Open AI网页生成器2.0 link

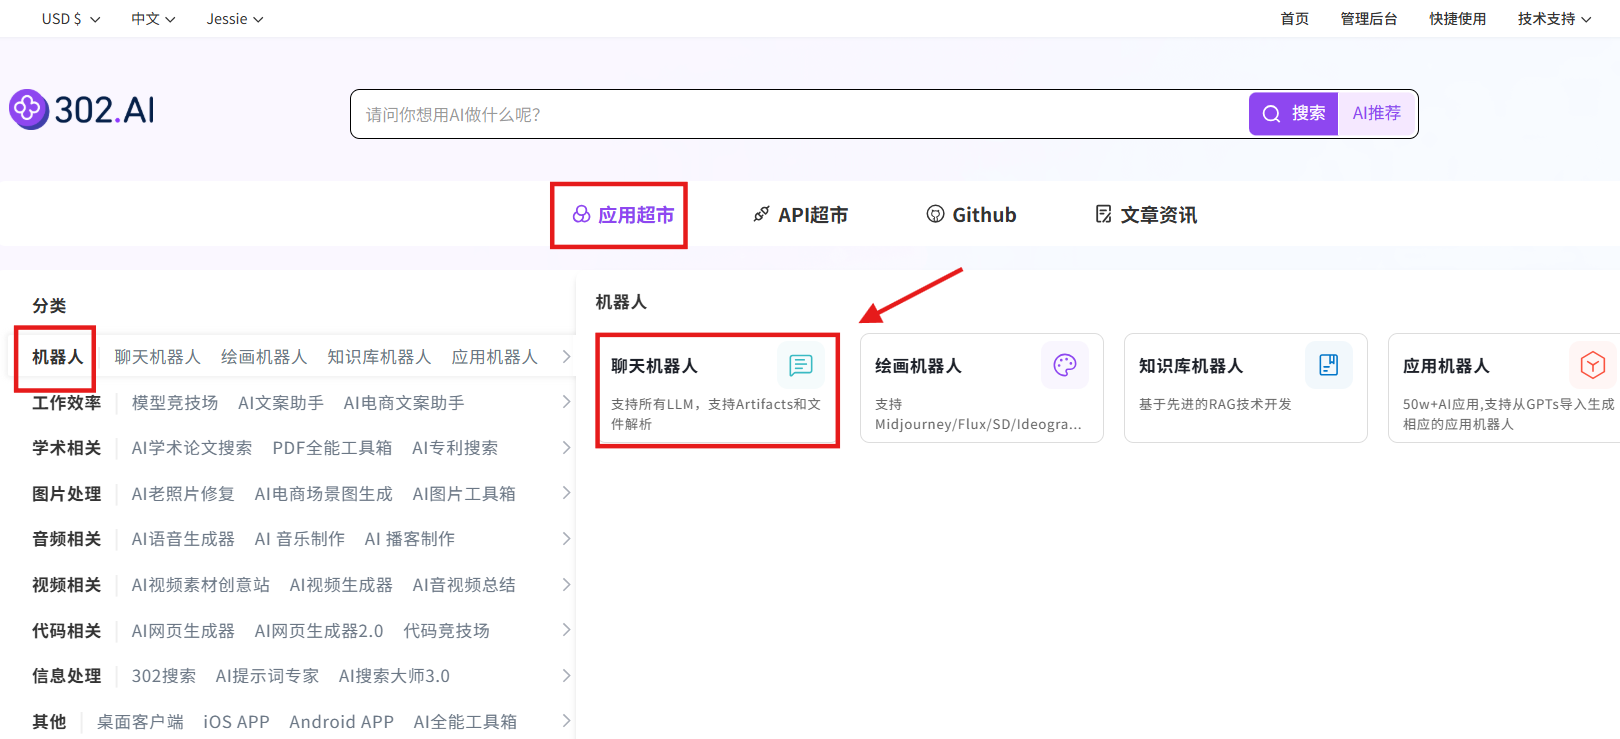pos(319,630)
